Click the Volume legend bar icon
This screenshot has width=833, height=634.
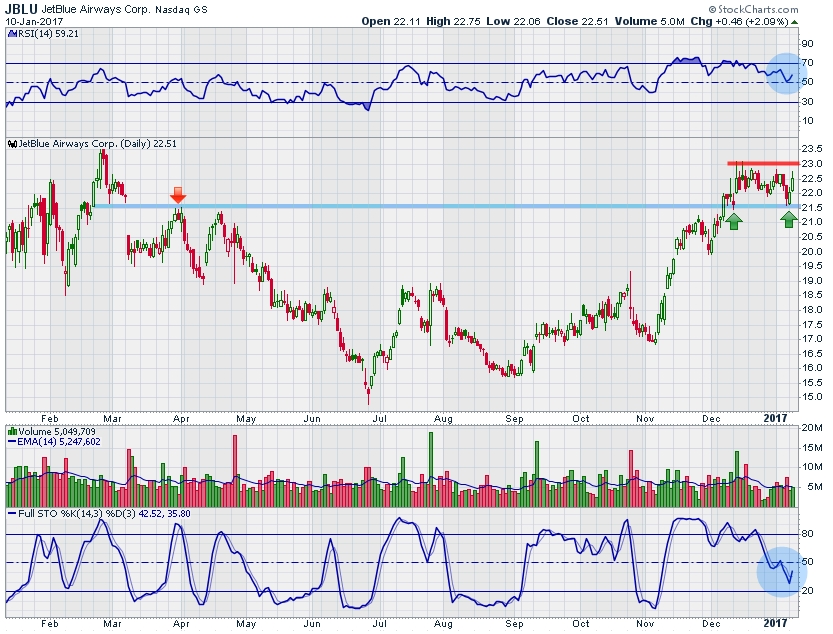(12, 432)
